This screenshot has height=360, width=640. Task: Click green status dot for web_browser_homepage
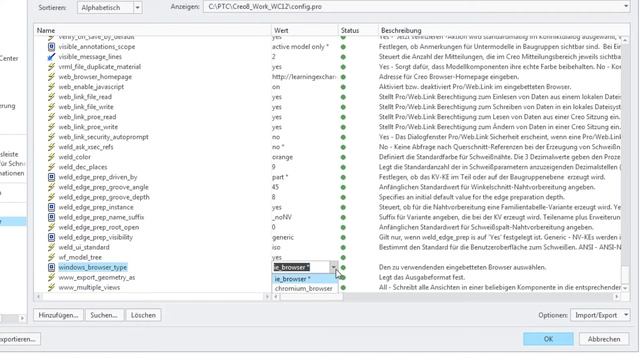pyautogui.click(x=343, y=77)
